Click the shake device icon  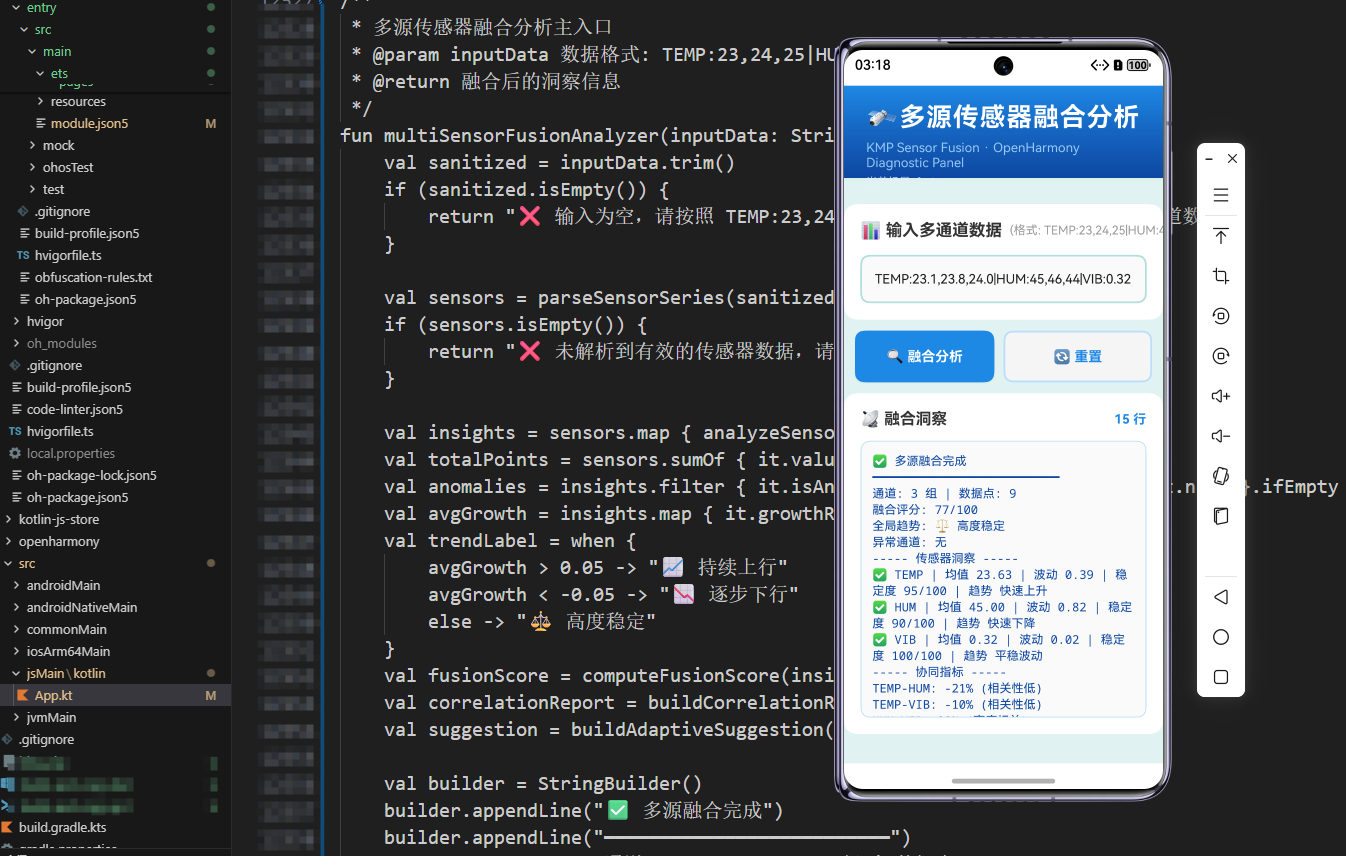pyautogui.click(x=1220, y=476)
